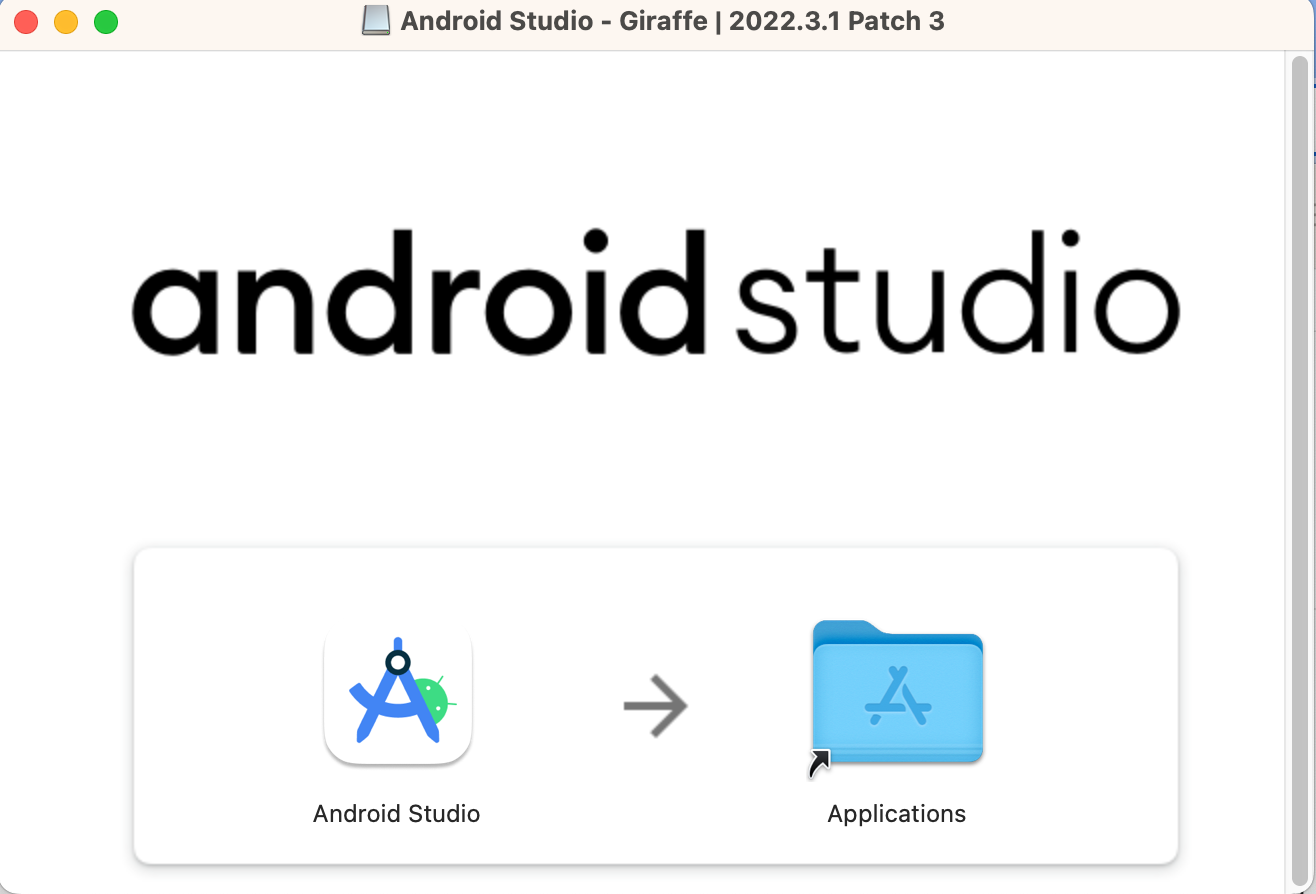1316x894 pixels.
Task: Select the Android Studio app icon
Action: click(x=397, y=696)
